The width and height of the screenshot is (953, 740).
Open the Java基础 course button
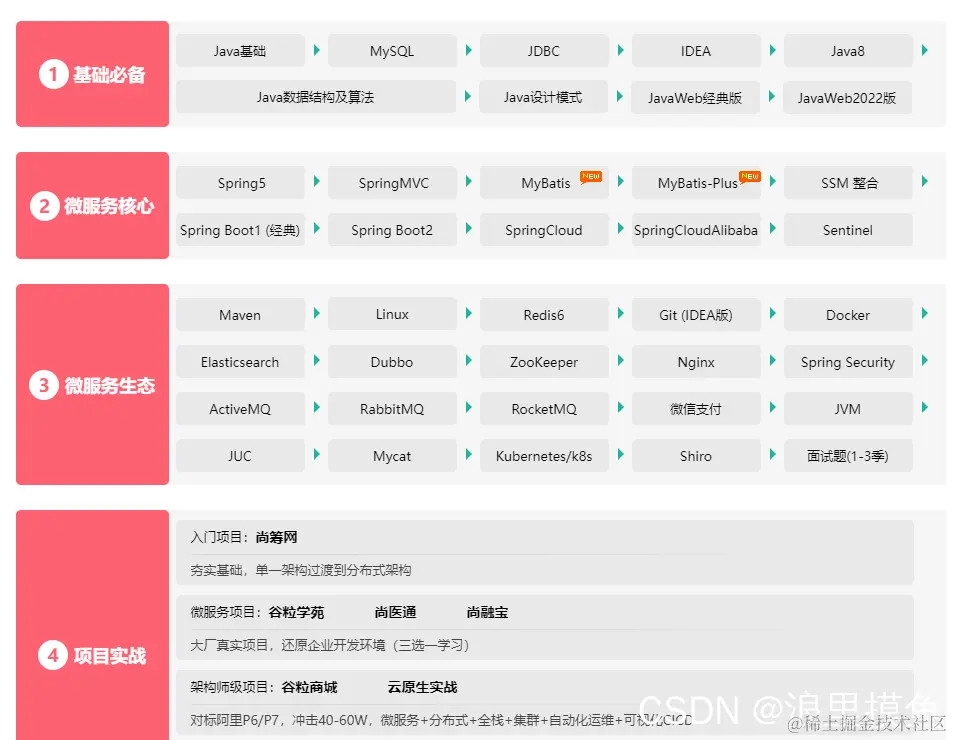[240, 51]
